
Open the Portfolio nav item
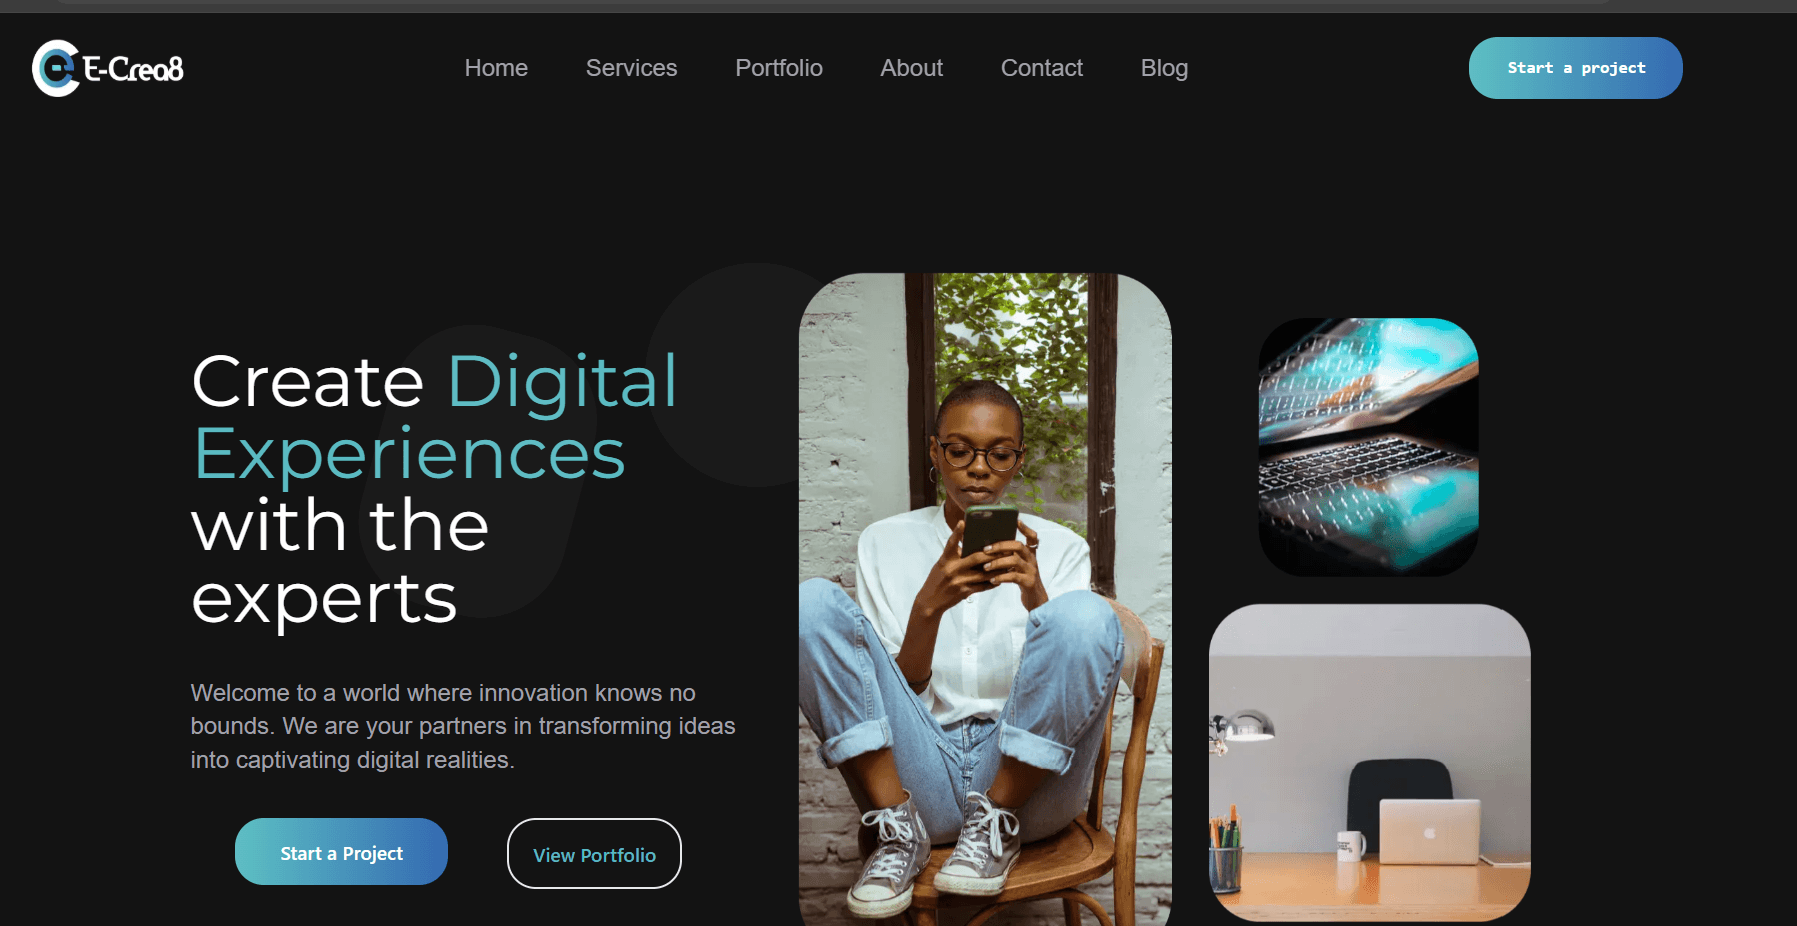click(779, 68)
